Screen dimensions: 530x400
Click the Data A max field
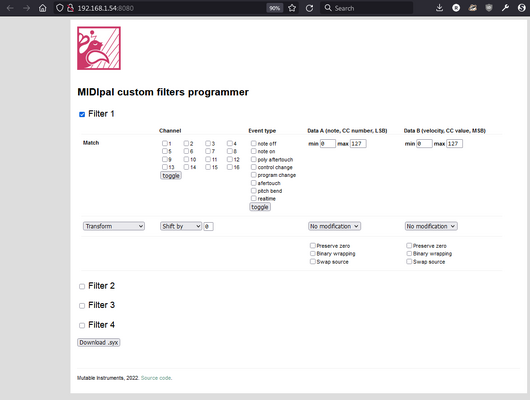click(x=358, y=144)
